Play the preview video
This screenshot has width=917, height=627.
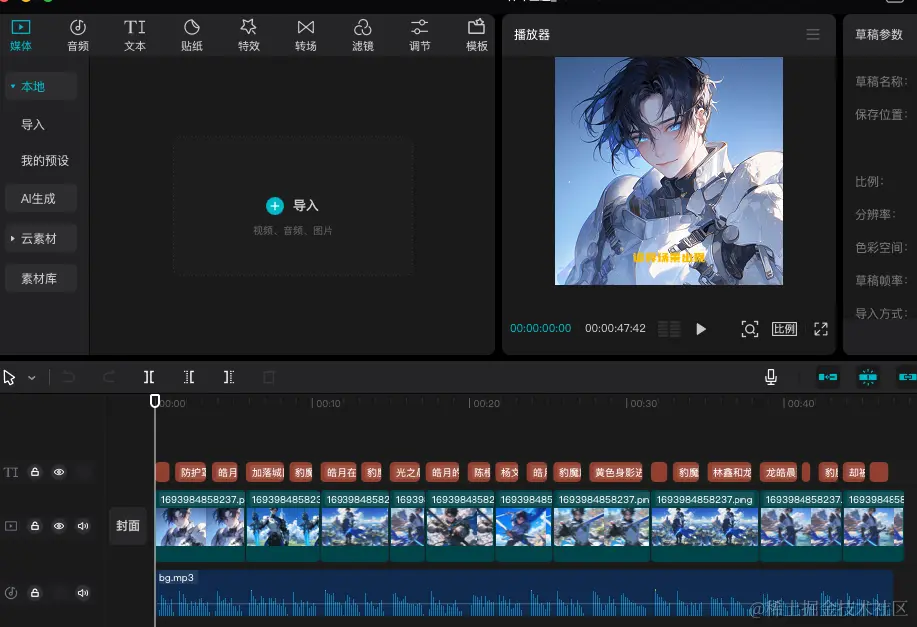[x=701, y=329]
